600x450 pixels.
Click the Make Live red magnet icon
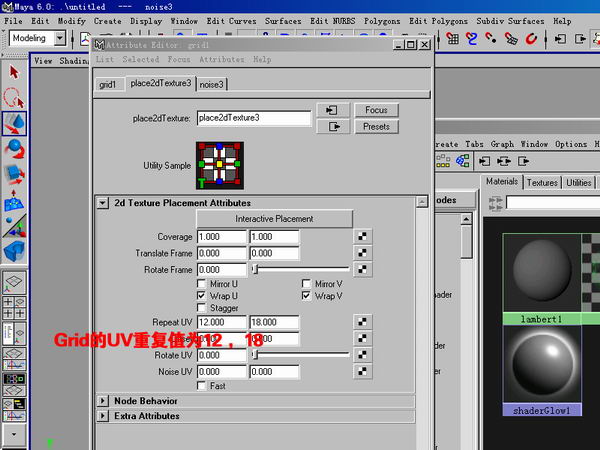click(531, 38)
